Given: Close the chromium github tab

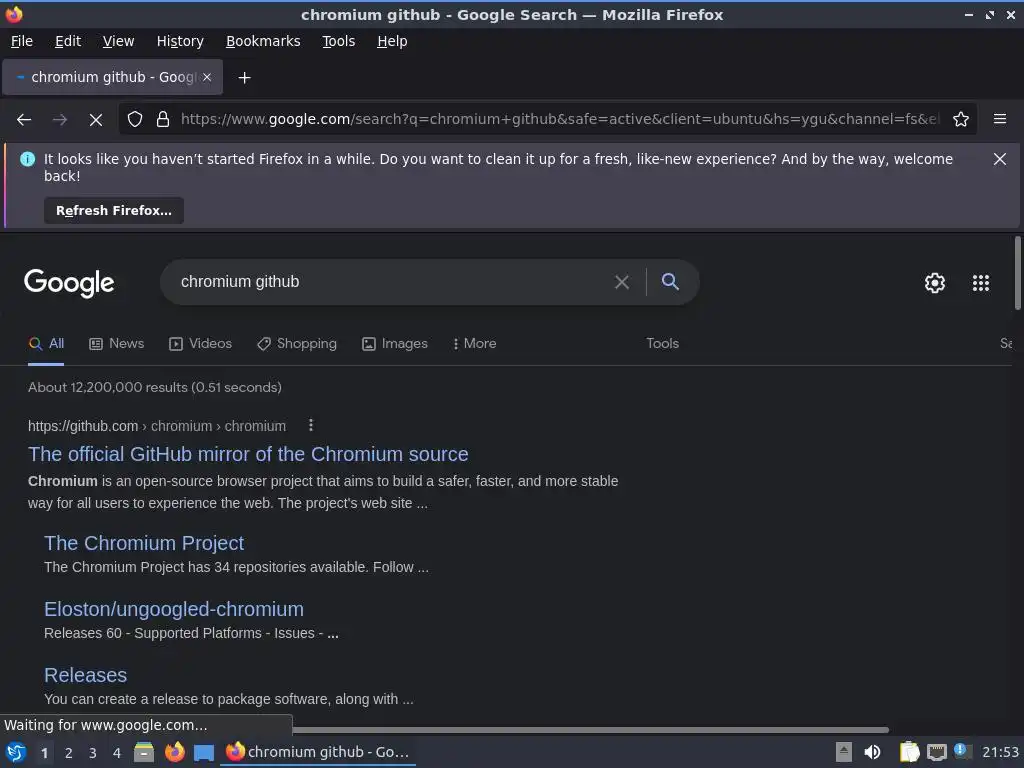Looking at the screenshot, I should pos(207,77).
